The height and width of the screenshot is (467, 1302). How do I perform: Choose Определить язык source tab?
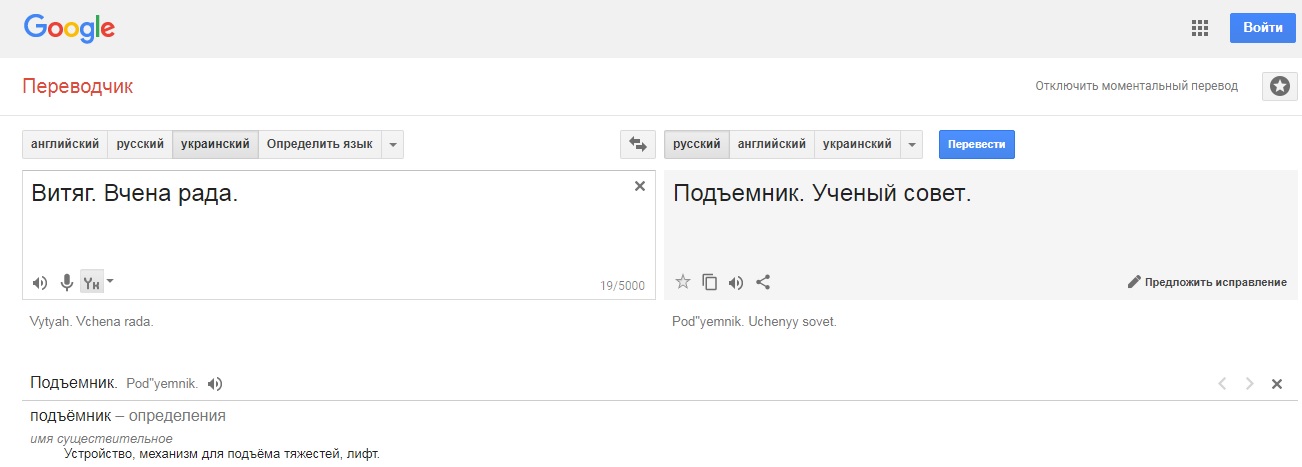(319, 144)
